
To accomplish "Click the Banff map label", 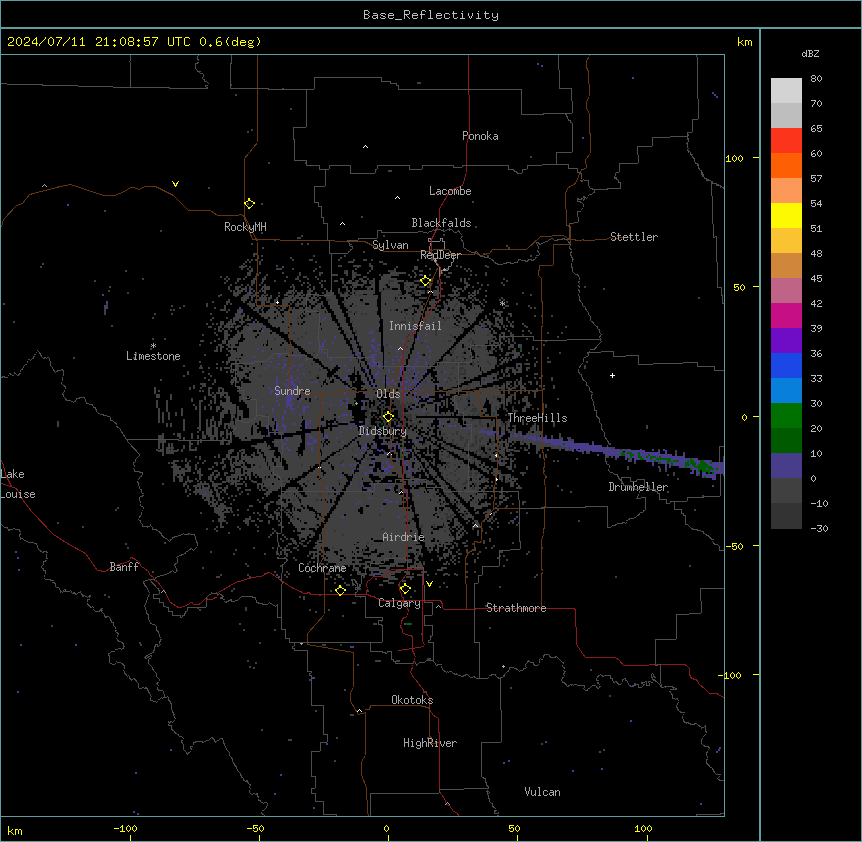I will pyautogui.click(x=124, y=567).
